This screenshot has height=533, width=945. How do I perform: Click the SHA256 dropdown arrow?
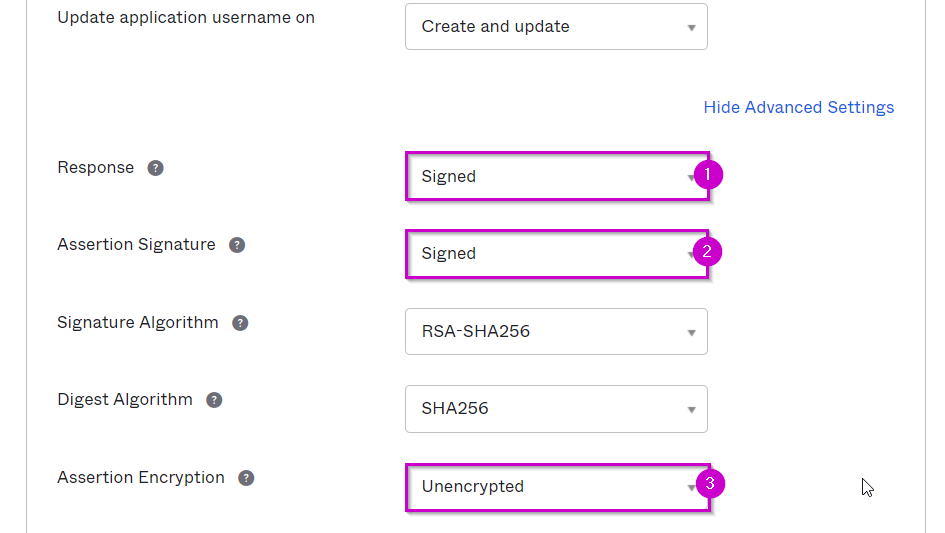(x=692, y=410)
